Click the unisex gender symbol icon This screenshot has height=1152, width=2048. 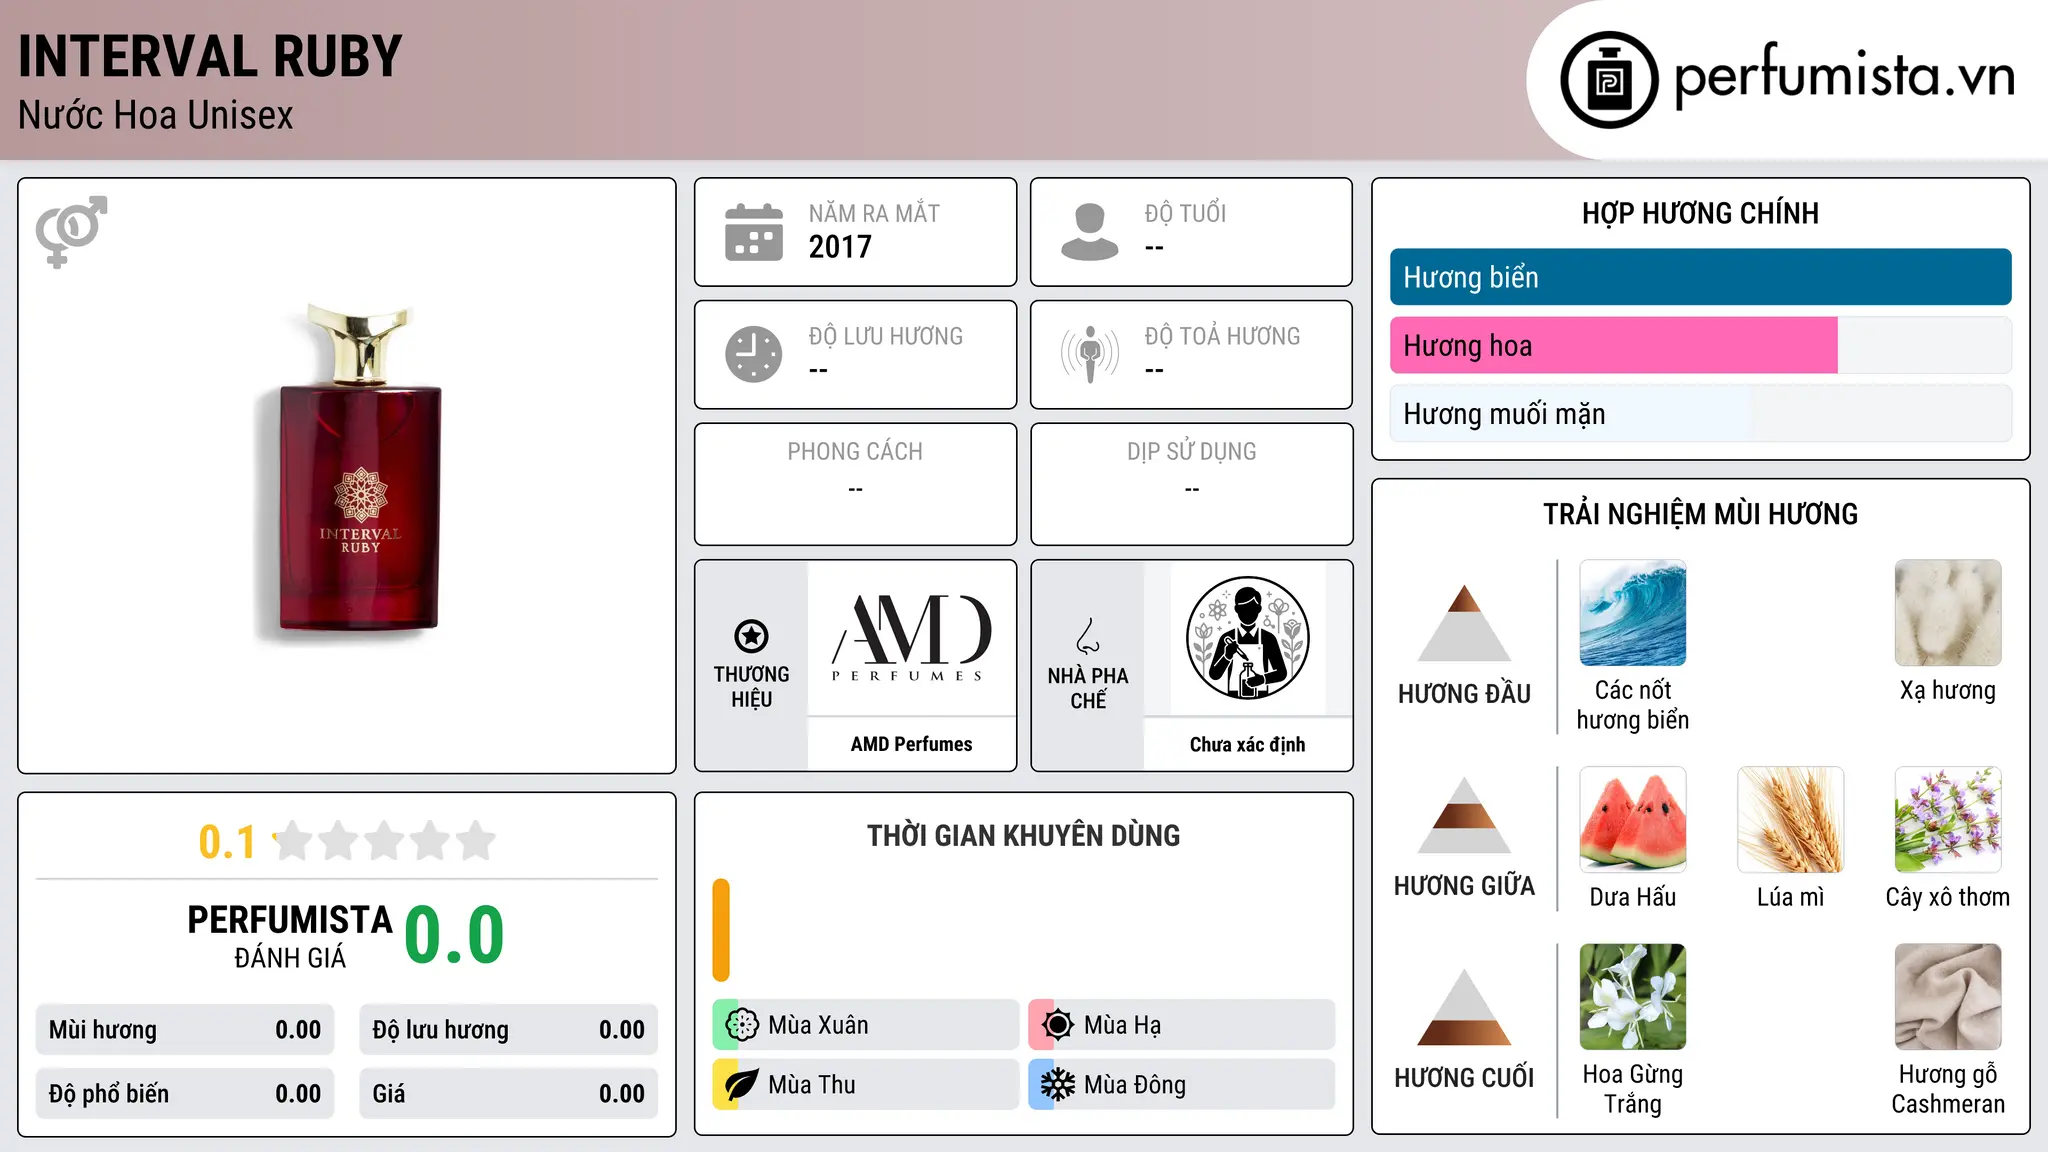pyautogui.click(x=71, y=232)
